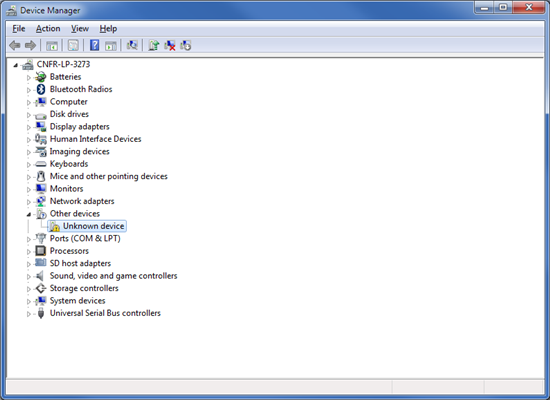This screenshot has width=550, height=400.
Task: Click the Ports (COM & LPT) icon
Action: (41, 239)
